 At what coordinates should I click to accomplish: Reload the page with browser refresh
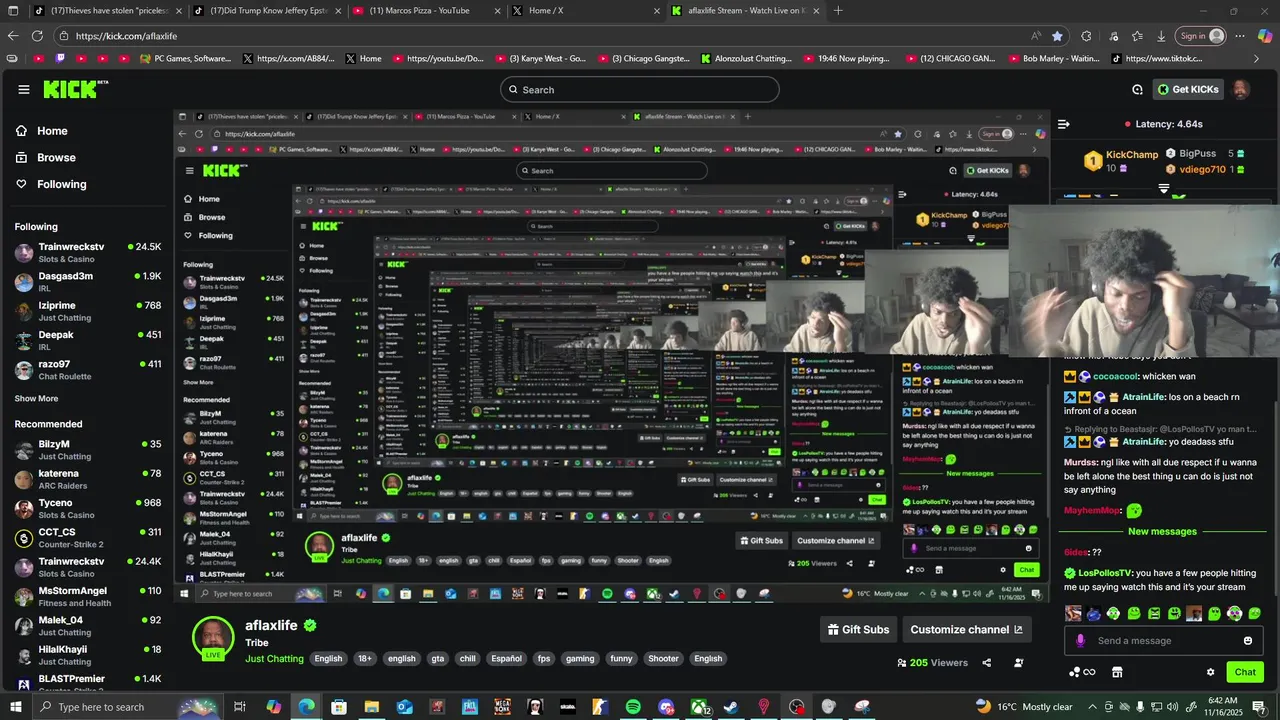tap(37, 36)
